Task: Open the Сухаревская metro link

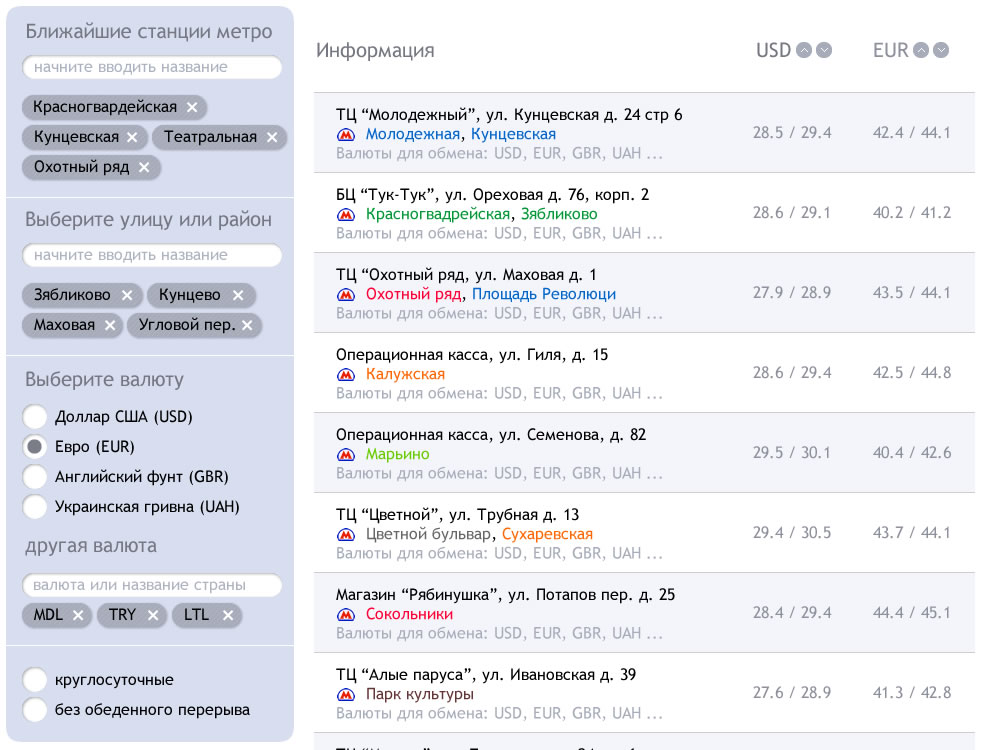Action: (547, 534)
